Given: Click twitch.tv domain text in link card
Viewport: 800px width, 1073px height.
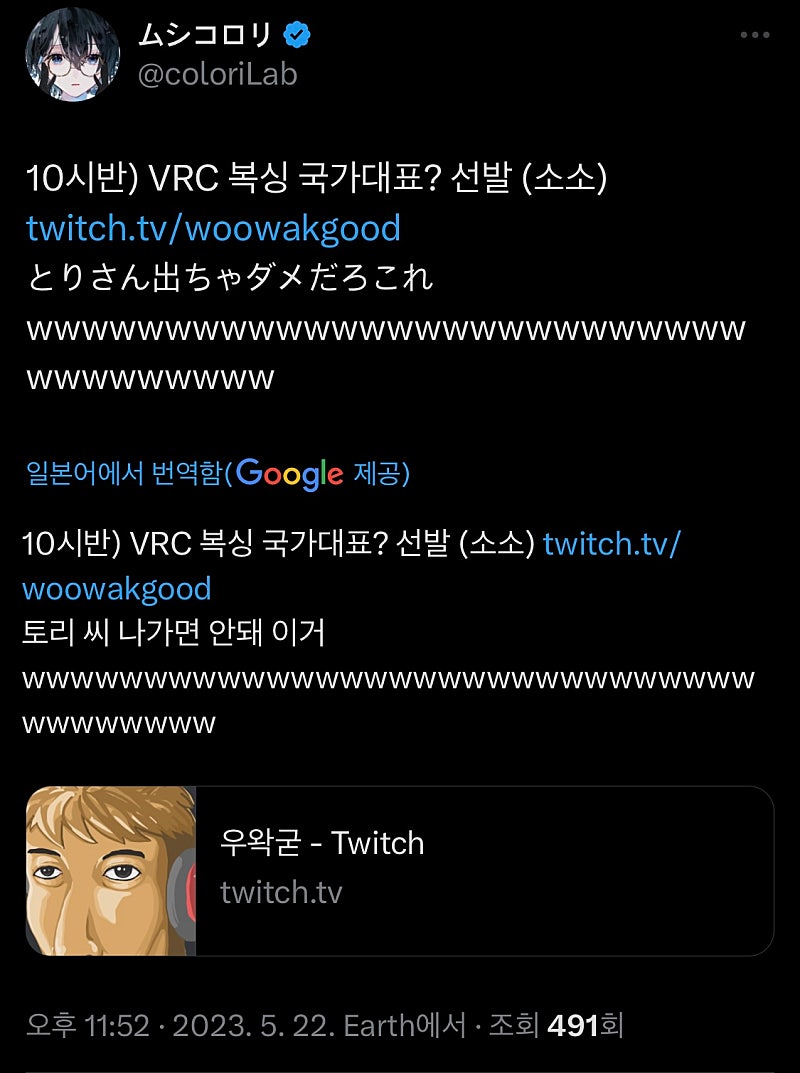Looking at the screenshot, I should [x=281, y=892].
